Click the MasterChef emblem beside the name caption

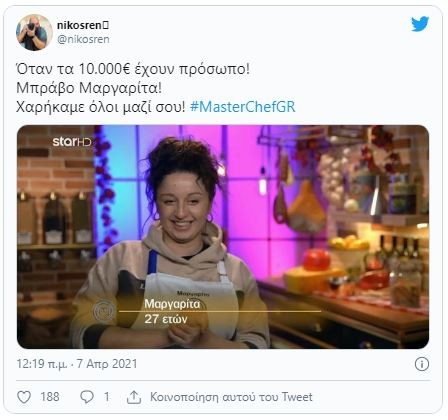pos(104,311)
